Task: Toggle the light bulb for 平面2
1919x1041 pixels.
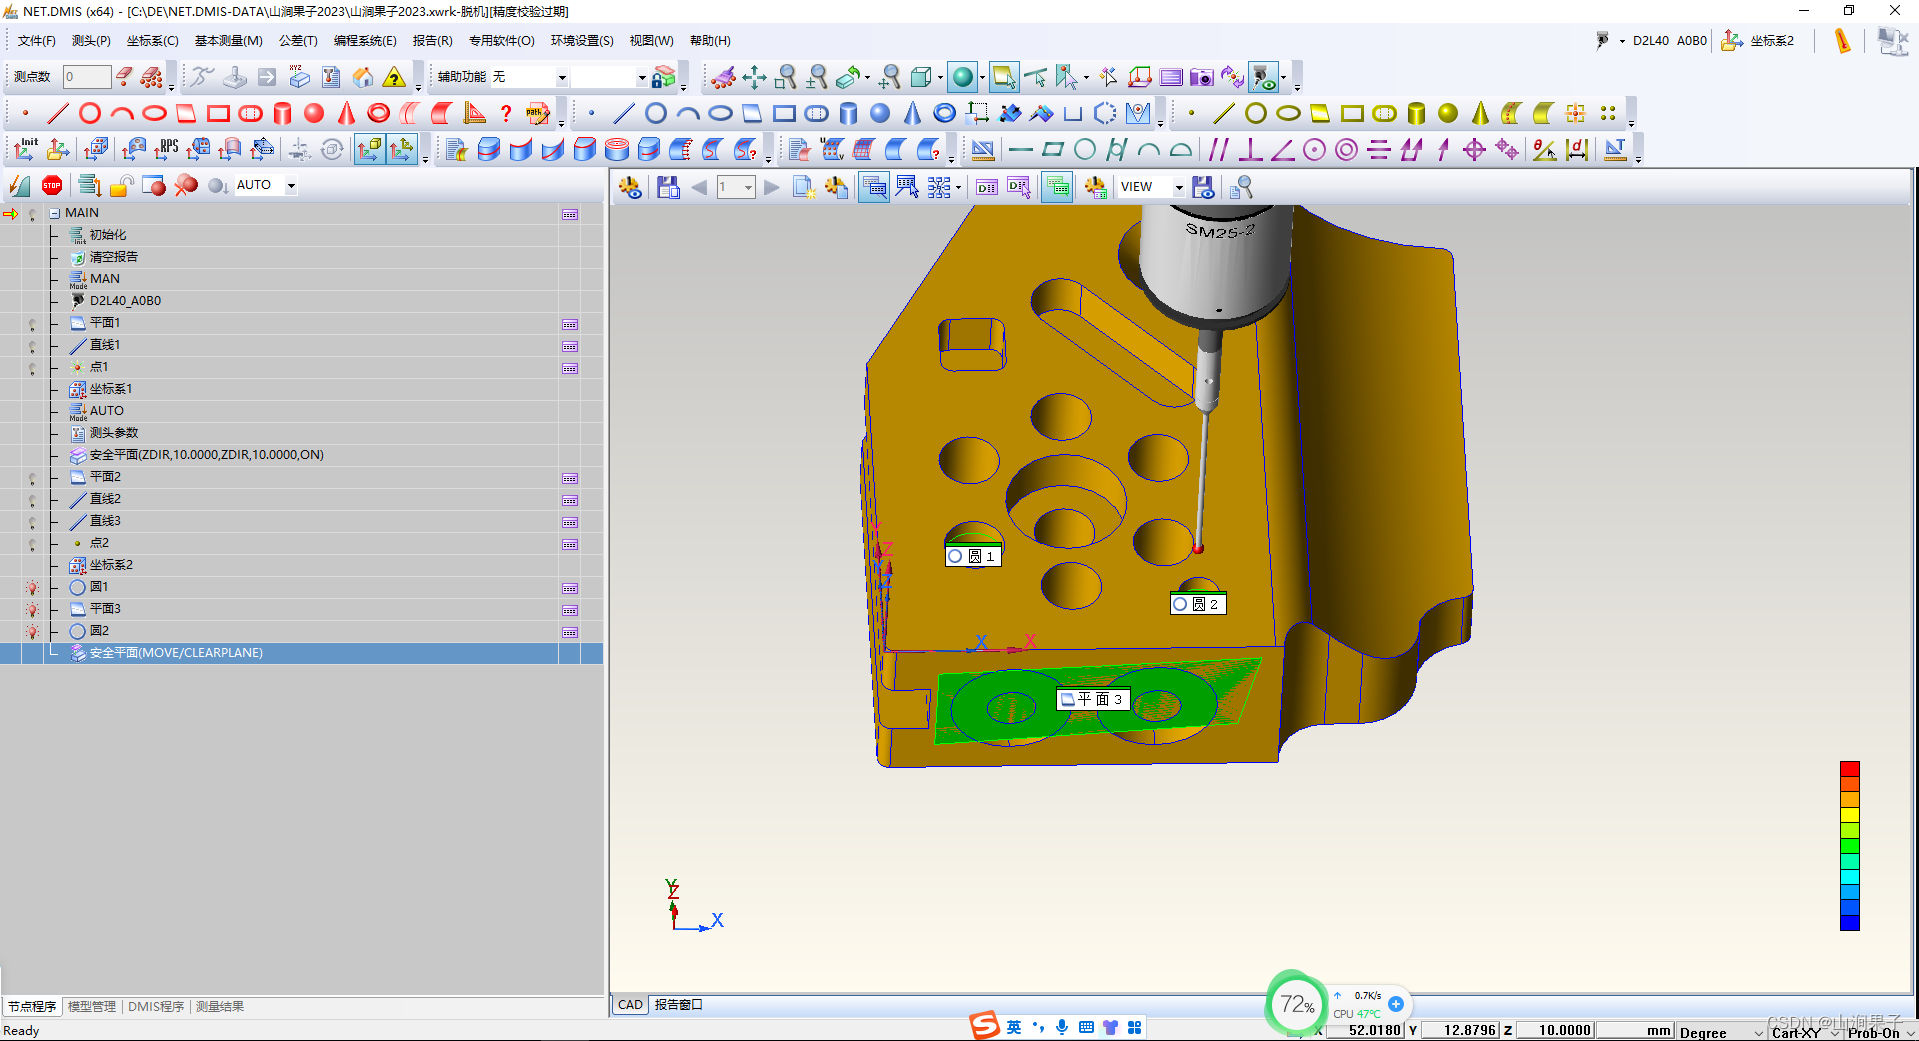Action: (32, 478)
